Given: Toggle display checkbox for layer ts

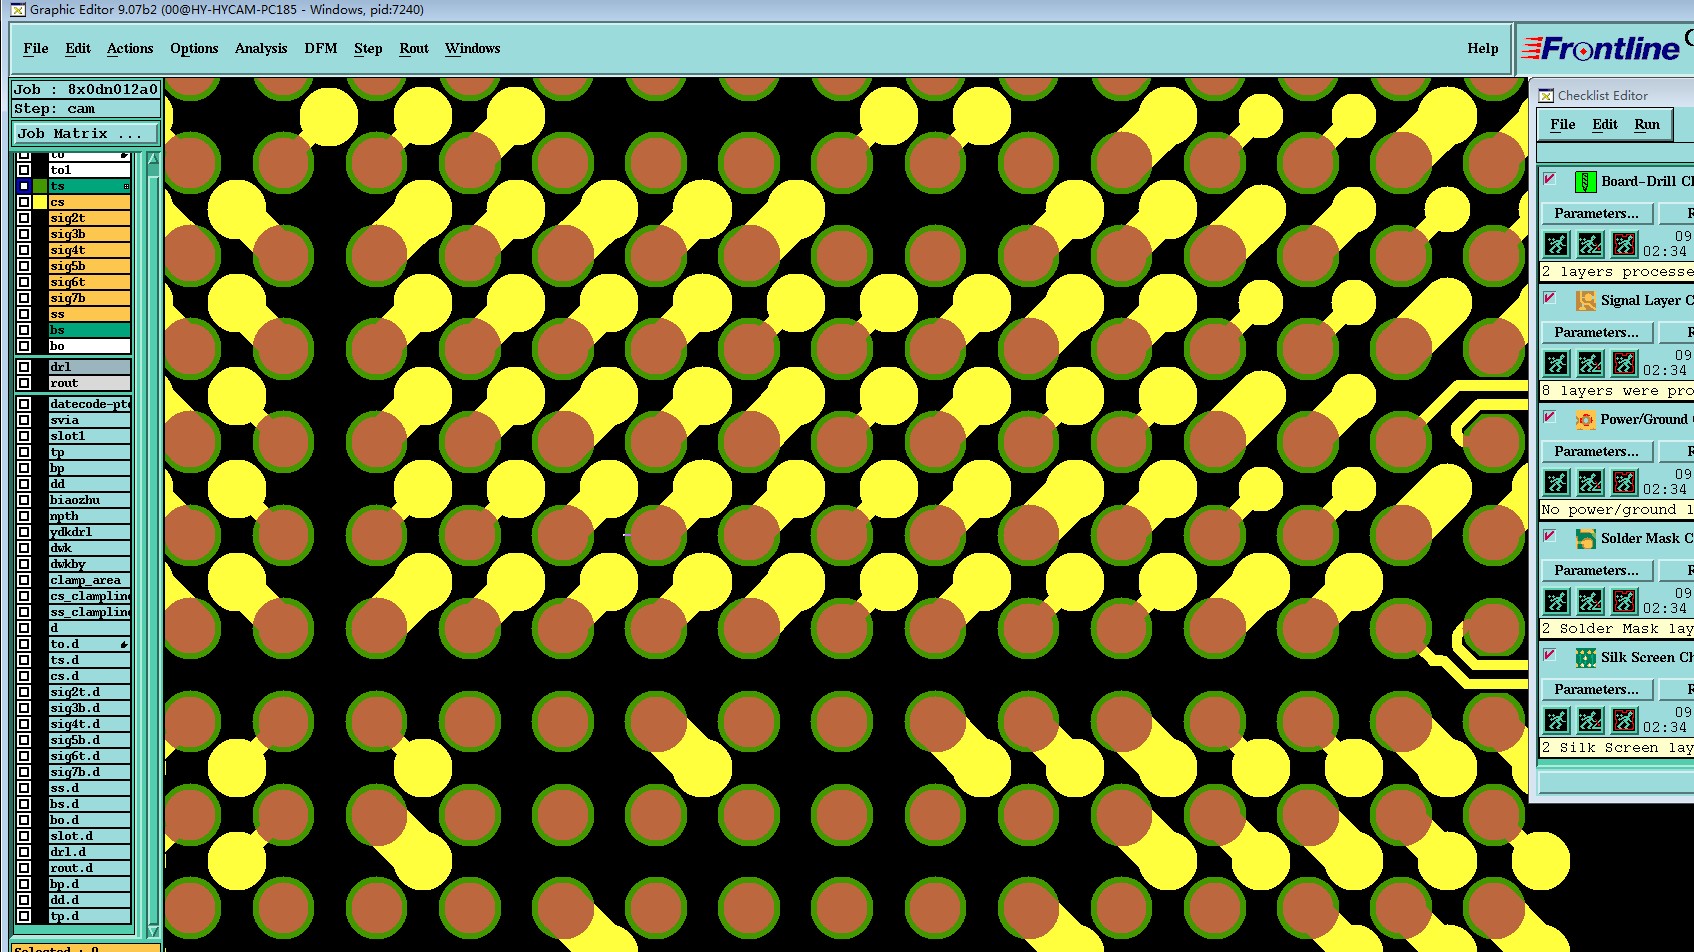Looking at the screenshot, I should pyautogui.click(x=24, y=186).
